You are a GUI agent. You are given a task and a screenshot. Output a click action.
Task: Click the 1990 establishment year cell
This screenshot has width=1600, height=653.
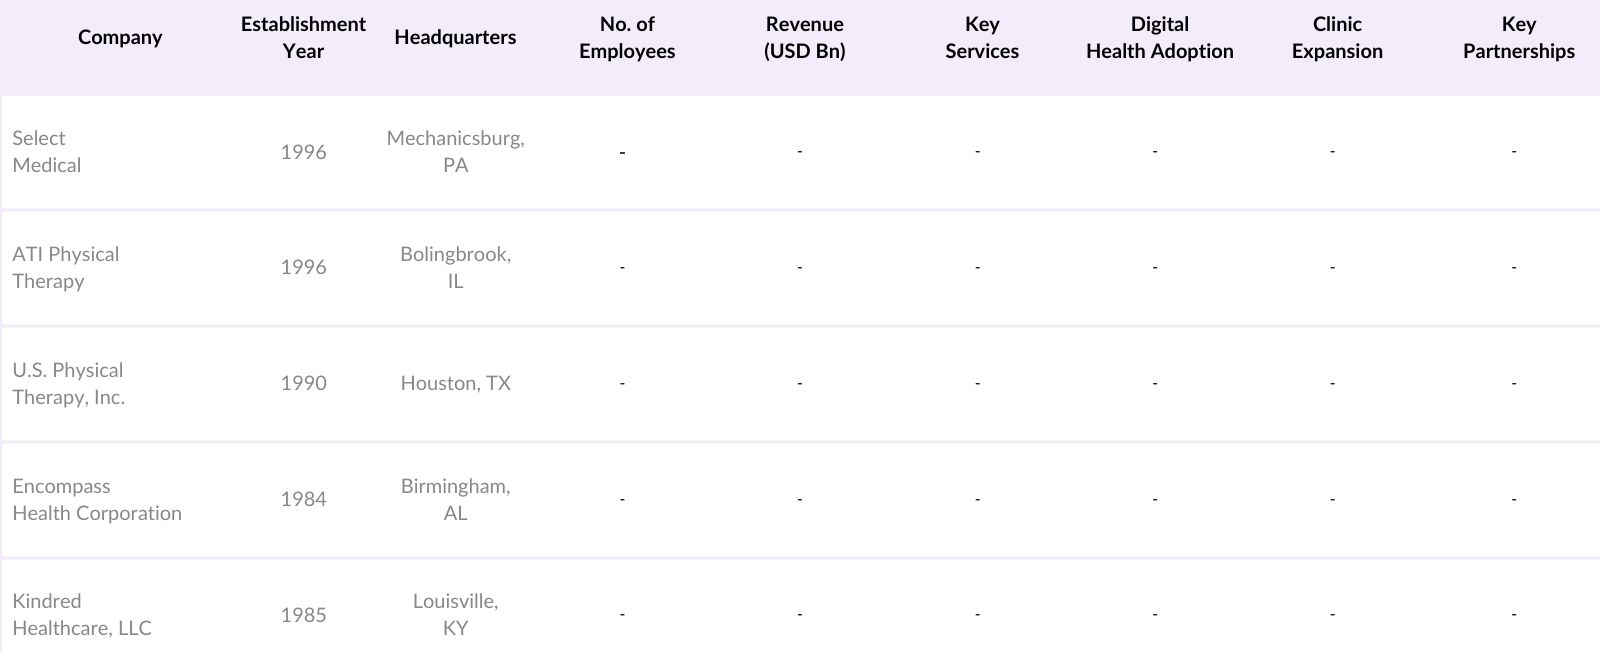point(303,383)
